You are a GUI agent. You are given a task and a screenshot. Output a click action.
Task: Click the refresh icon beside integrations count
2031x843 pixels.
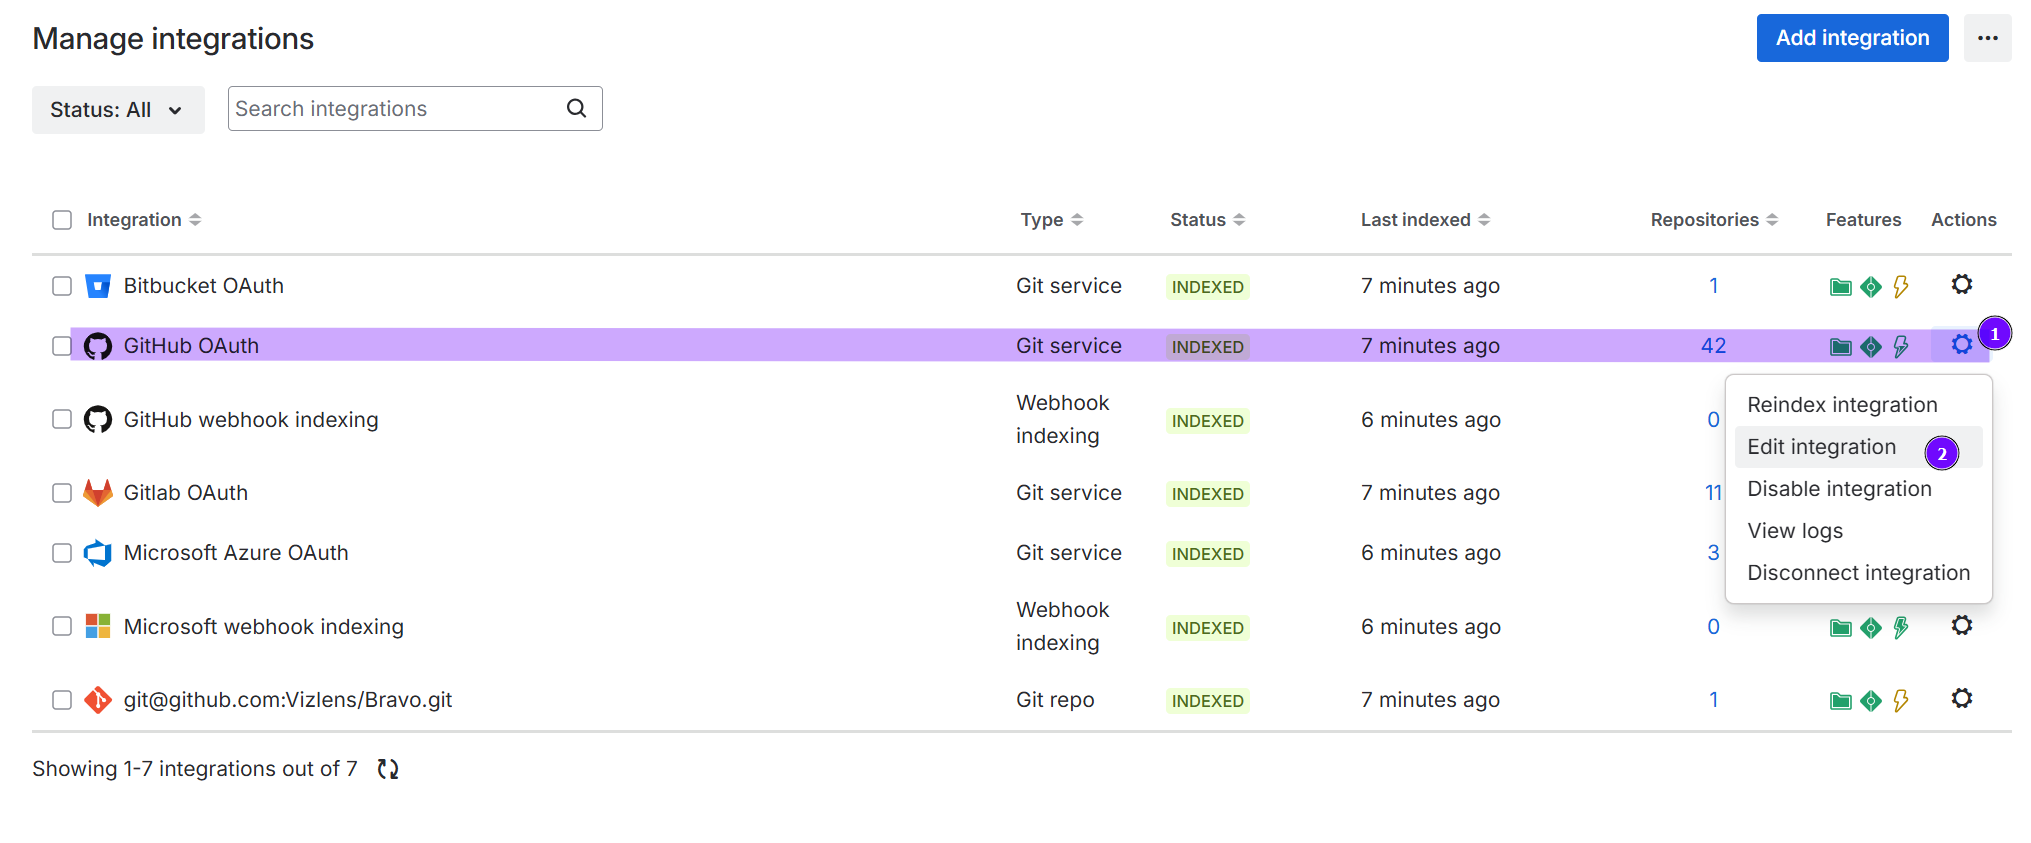click(388, 769)
